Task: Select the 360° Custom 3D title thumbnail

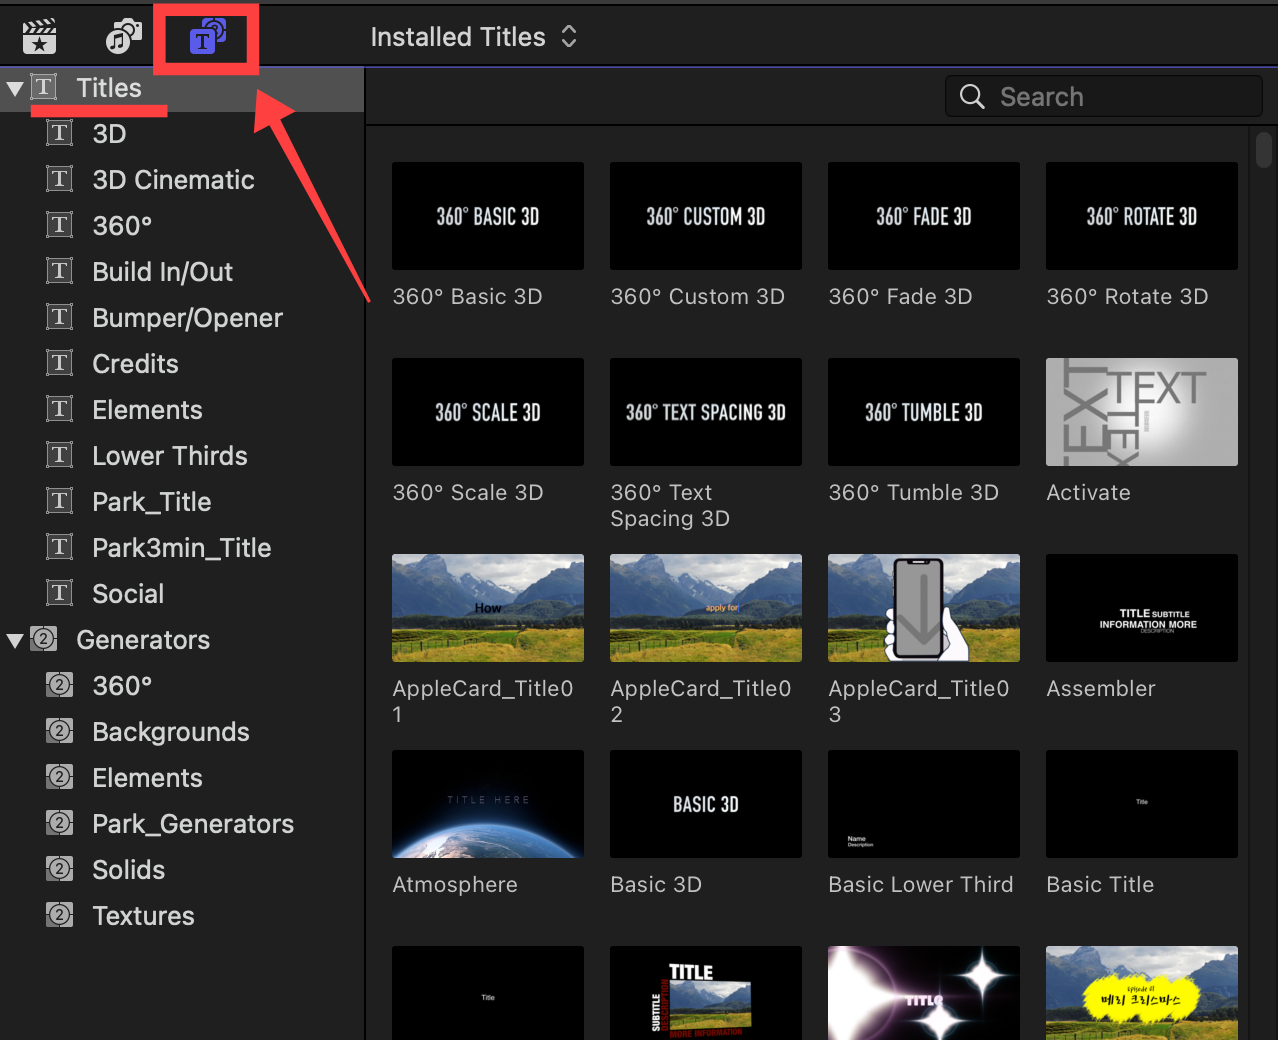Action: click(706, 216)
